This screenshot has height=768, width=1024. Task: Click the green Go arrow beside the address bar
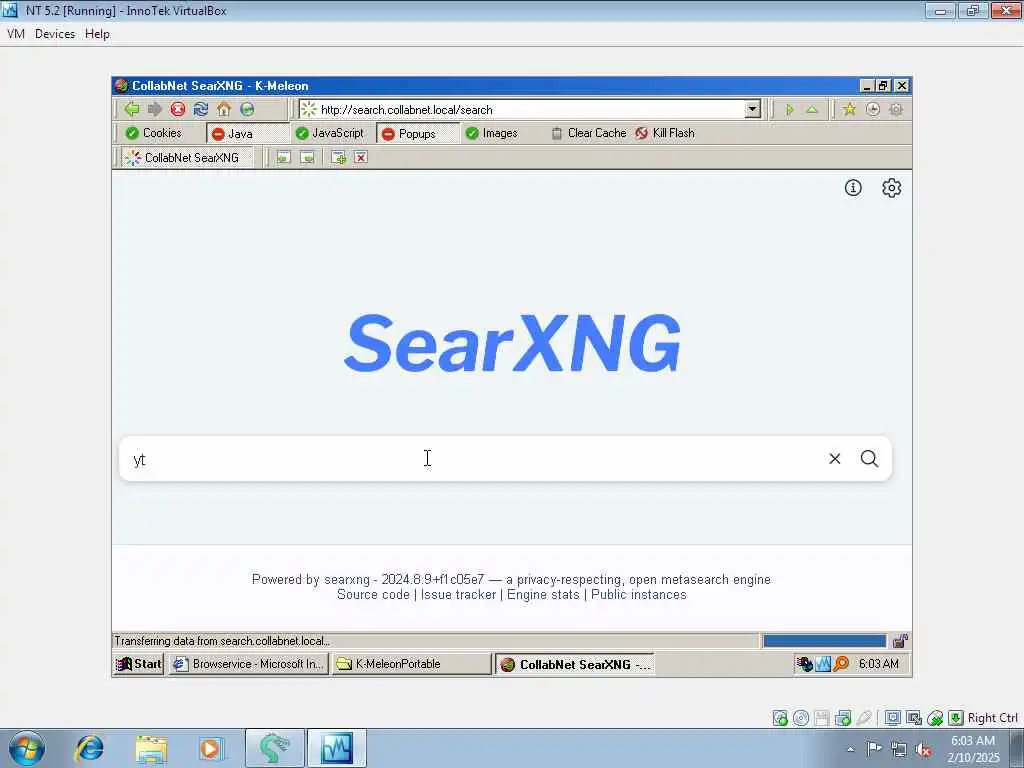point(789,110)
